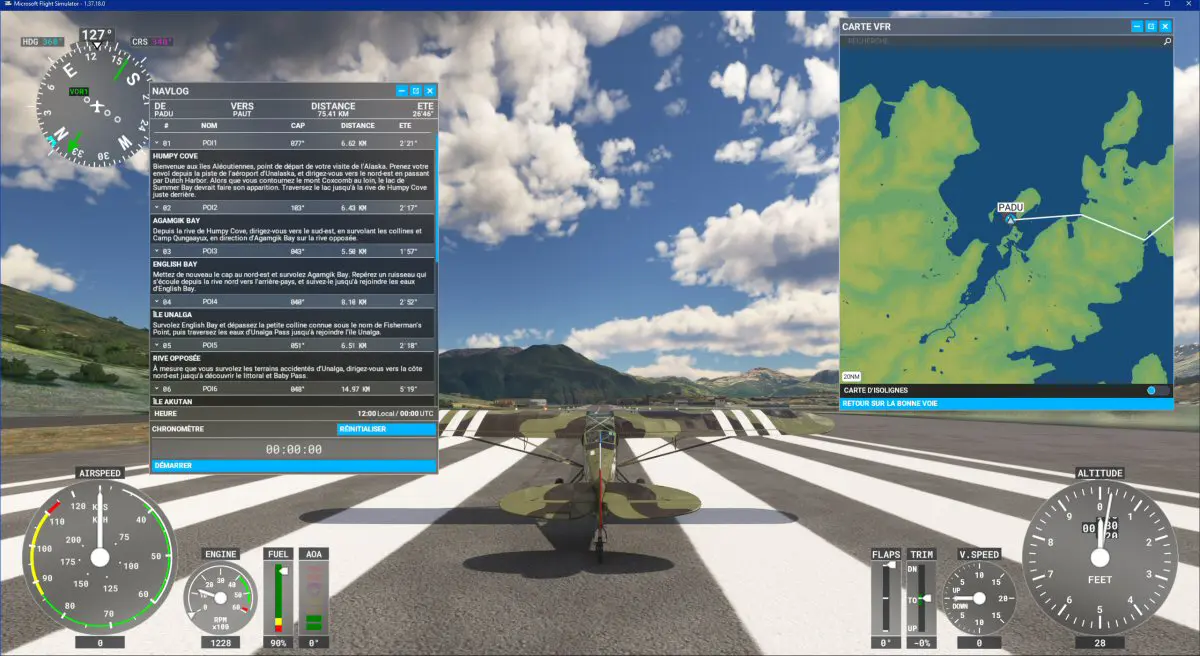Click the Agamgik Bay heading

[176, 220]
